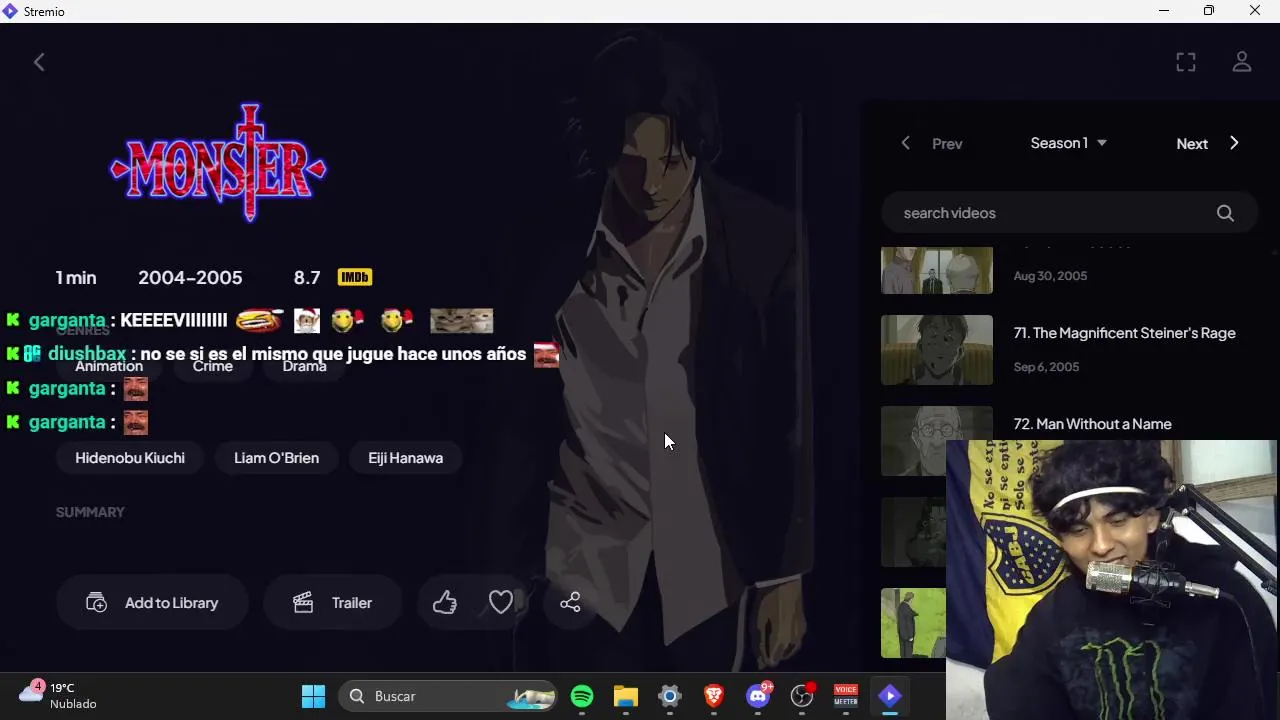This screenshot has width=1280, height=720.
Task: Click Add to Library button
Action: (x=152, y=602)
